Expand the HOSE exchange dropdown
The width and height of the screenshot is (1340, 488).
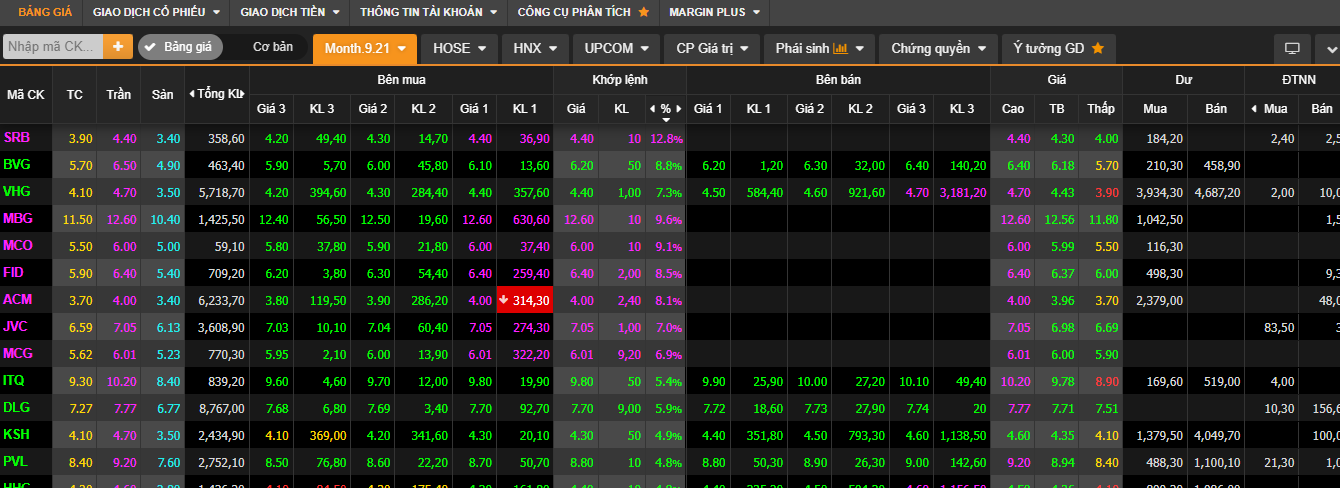(x=459, y=48)
